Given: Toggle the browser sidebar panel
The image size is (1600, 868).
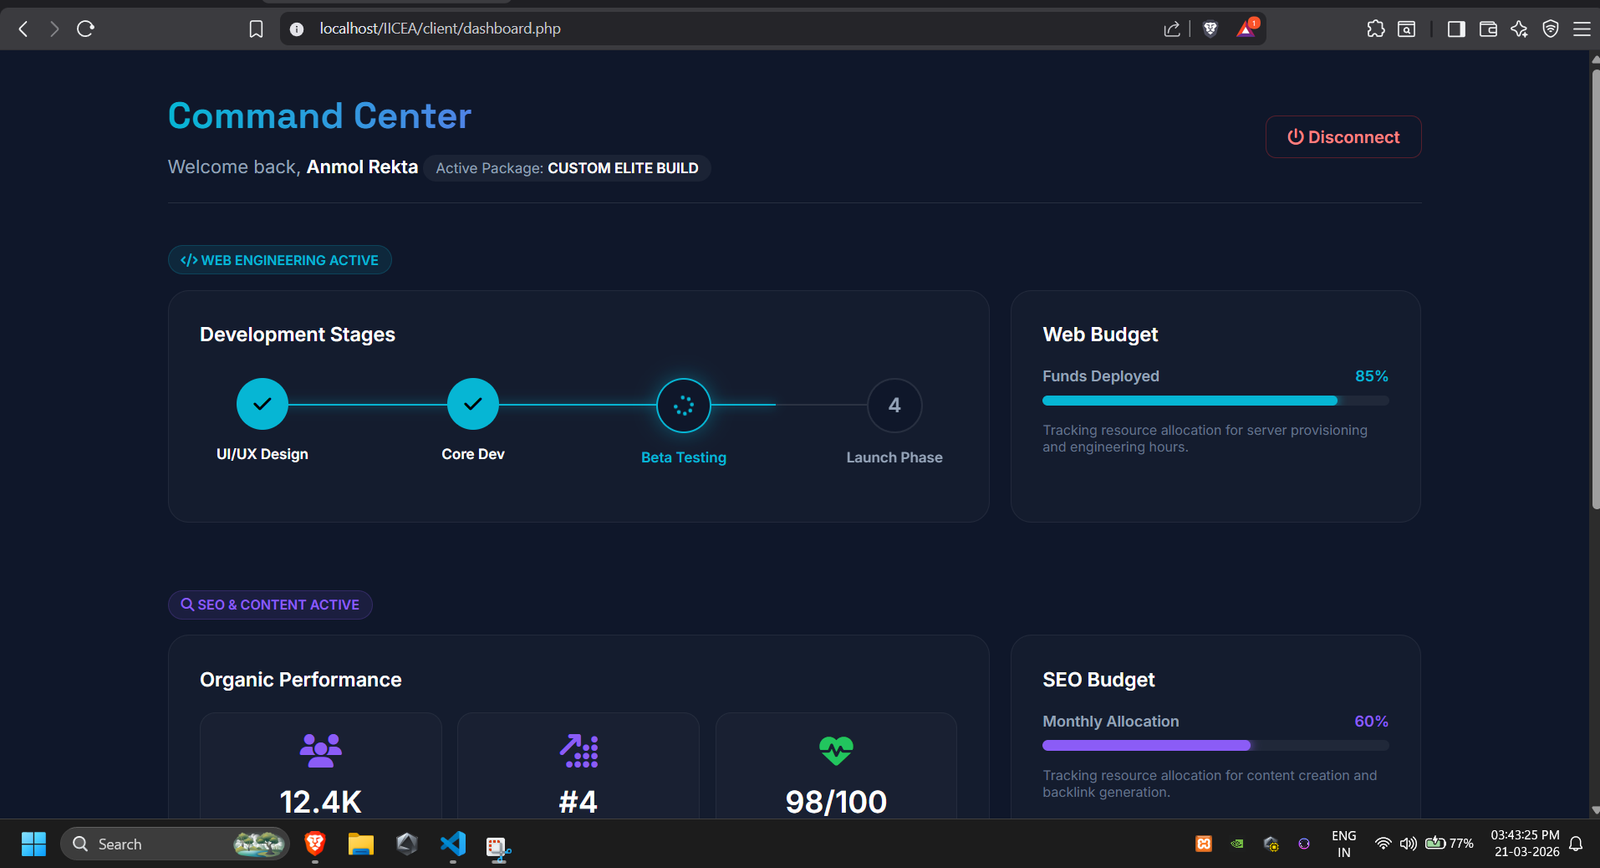Looking at the screenshot, I should (1456, 29).
